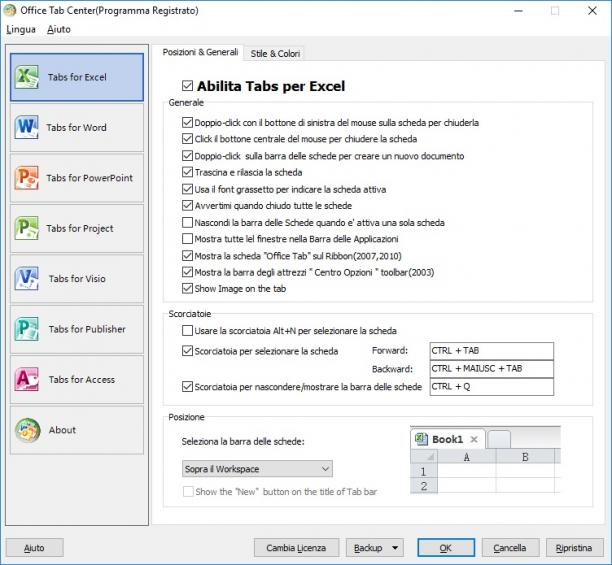
Task: Toggle Abilita Tabs per Excel checkbox
Action: pos(187,85)
